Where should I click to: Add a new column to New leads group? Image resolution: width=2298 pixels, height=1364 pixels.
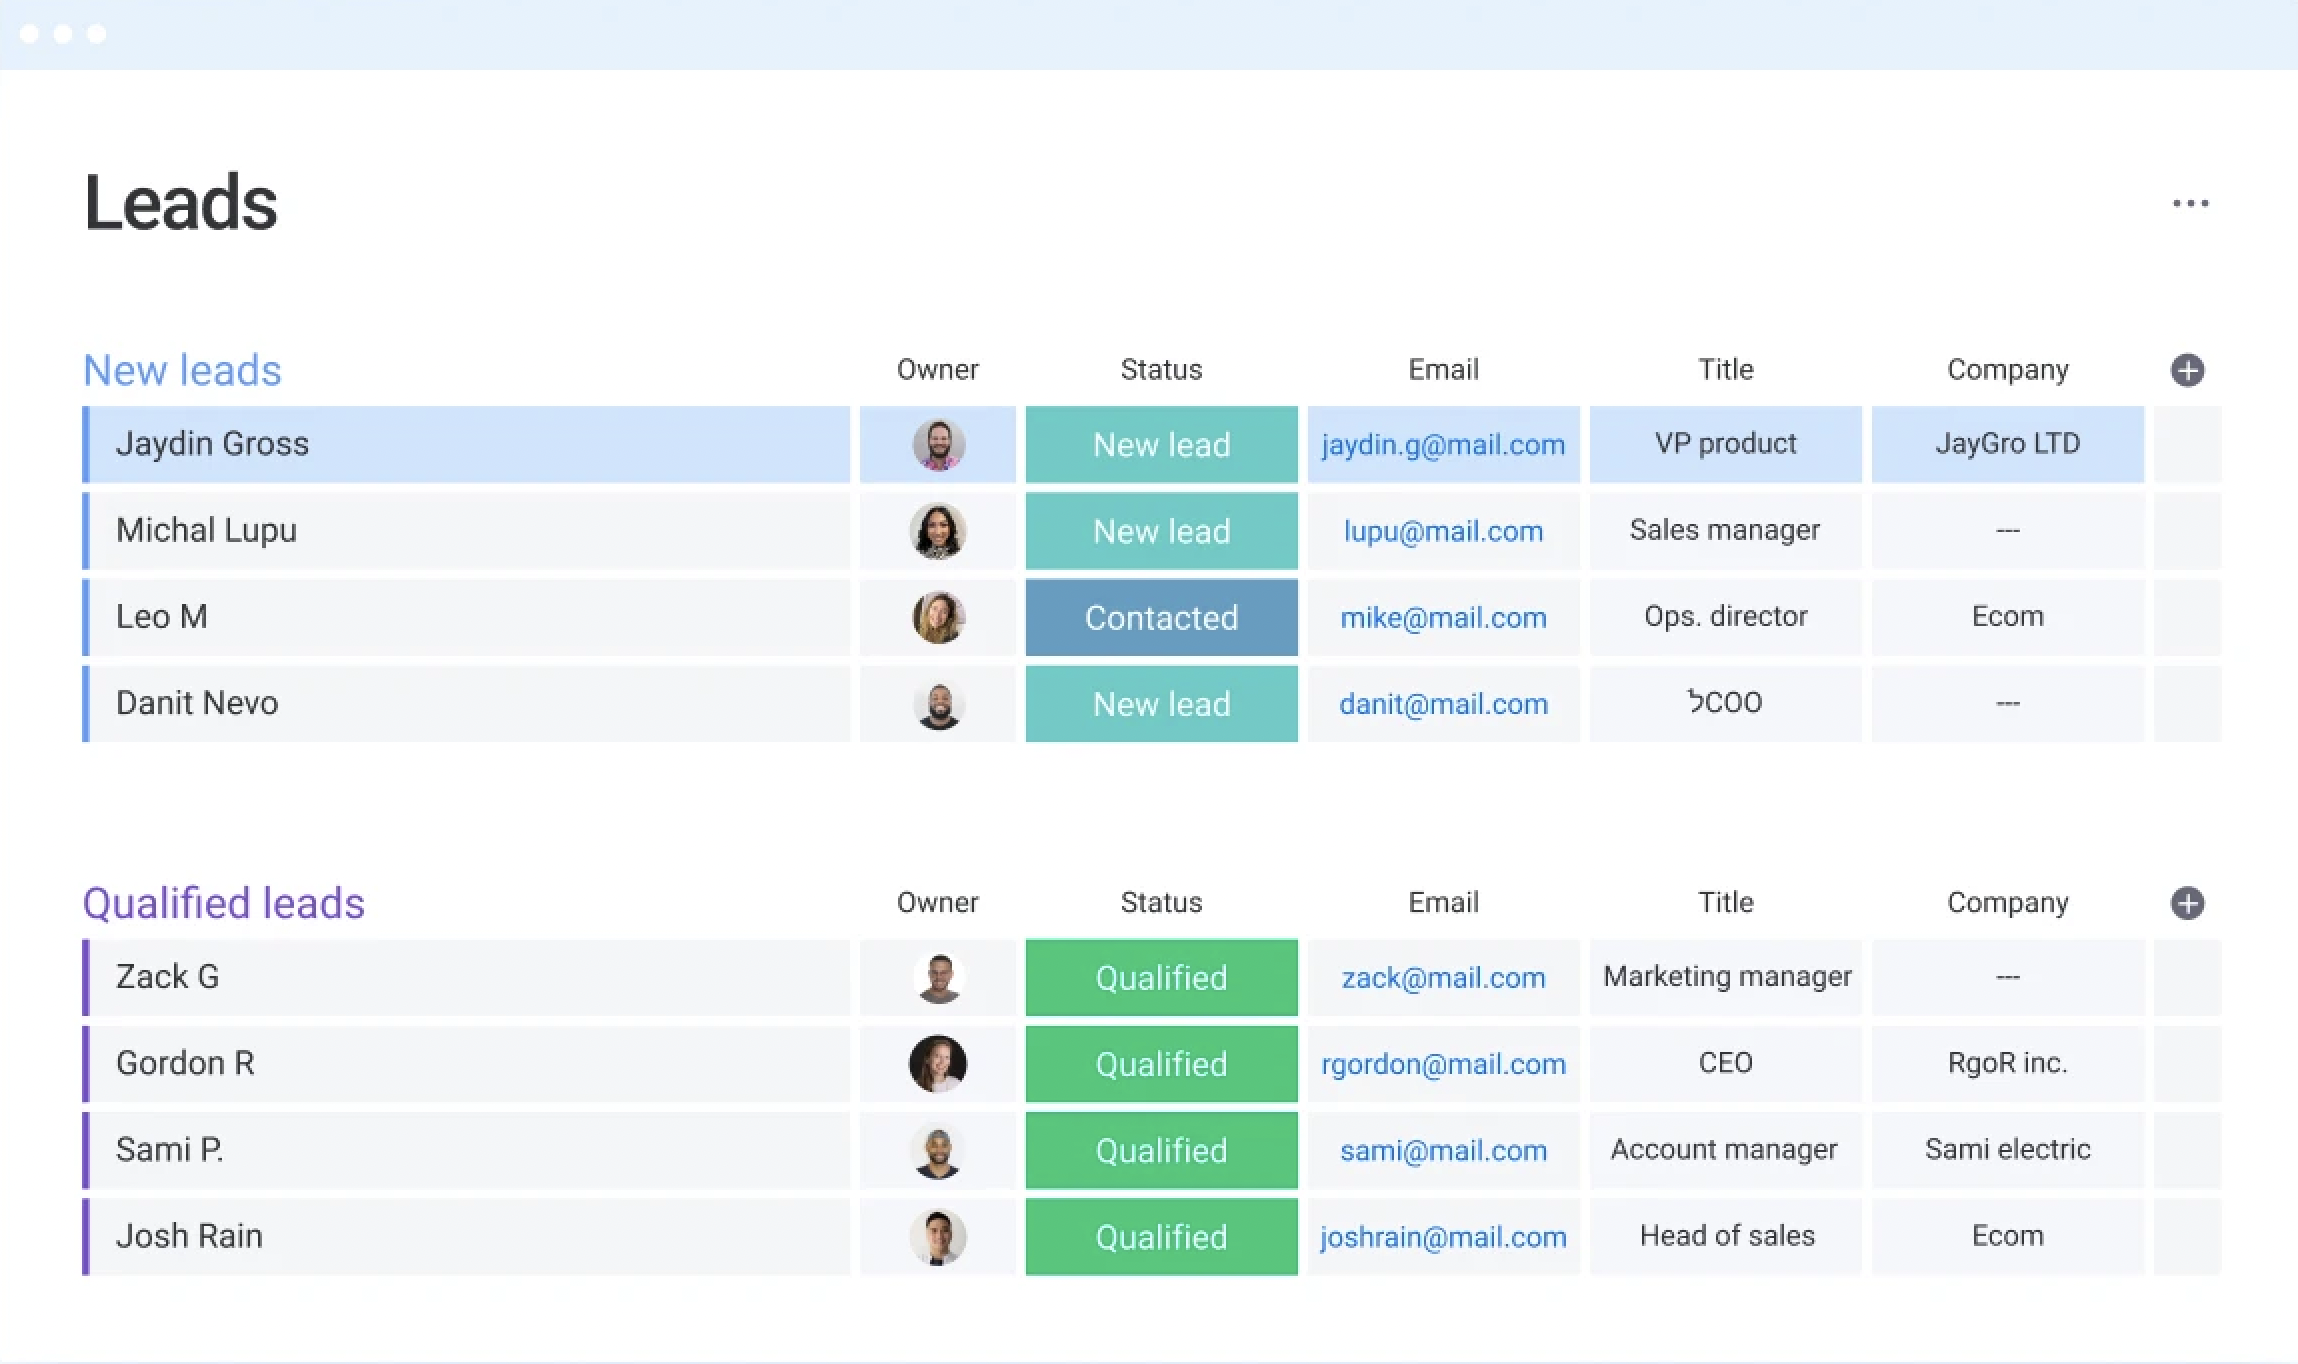pos(2187,370)
